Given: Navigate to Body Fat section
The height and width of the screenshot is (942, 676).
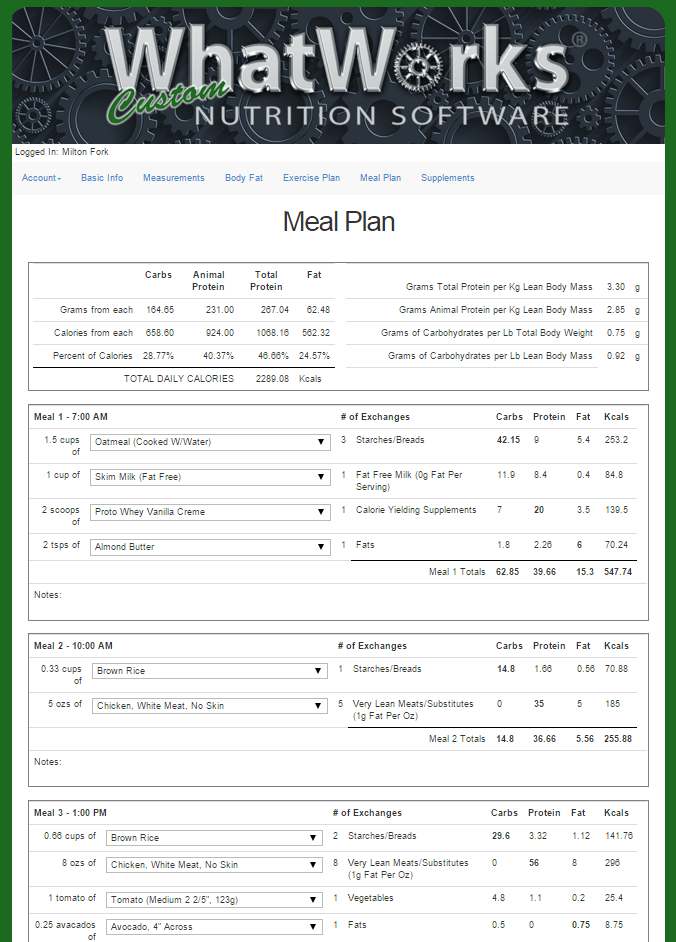Looking at the screenshot, I should pos(244,178).
